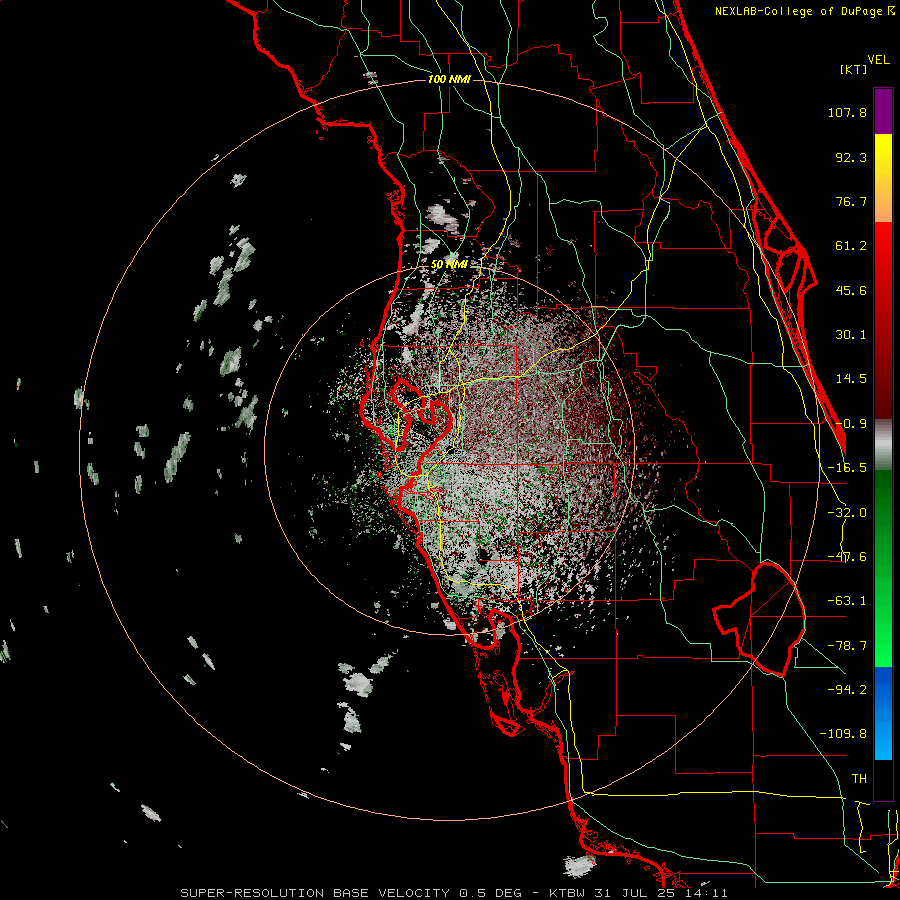This screenshot has height=900, width=900.
Task: Click the KTBW station identifier
Action: click(568, 893)
